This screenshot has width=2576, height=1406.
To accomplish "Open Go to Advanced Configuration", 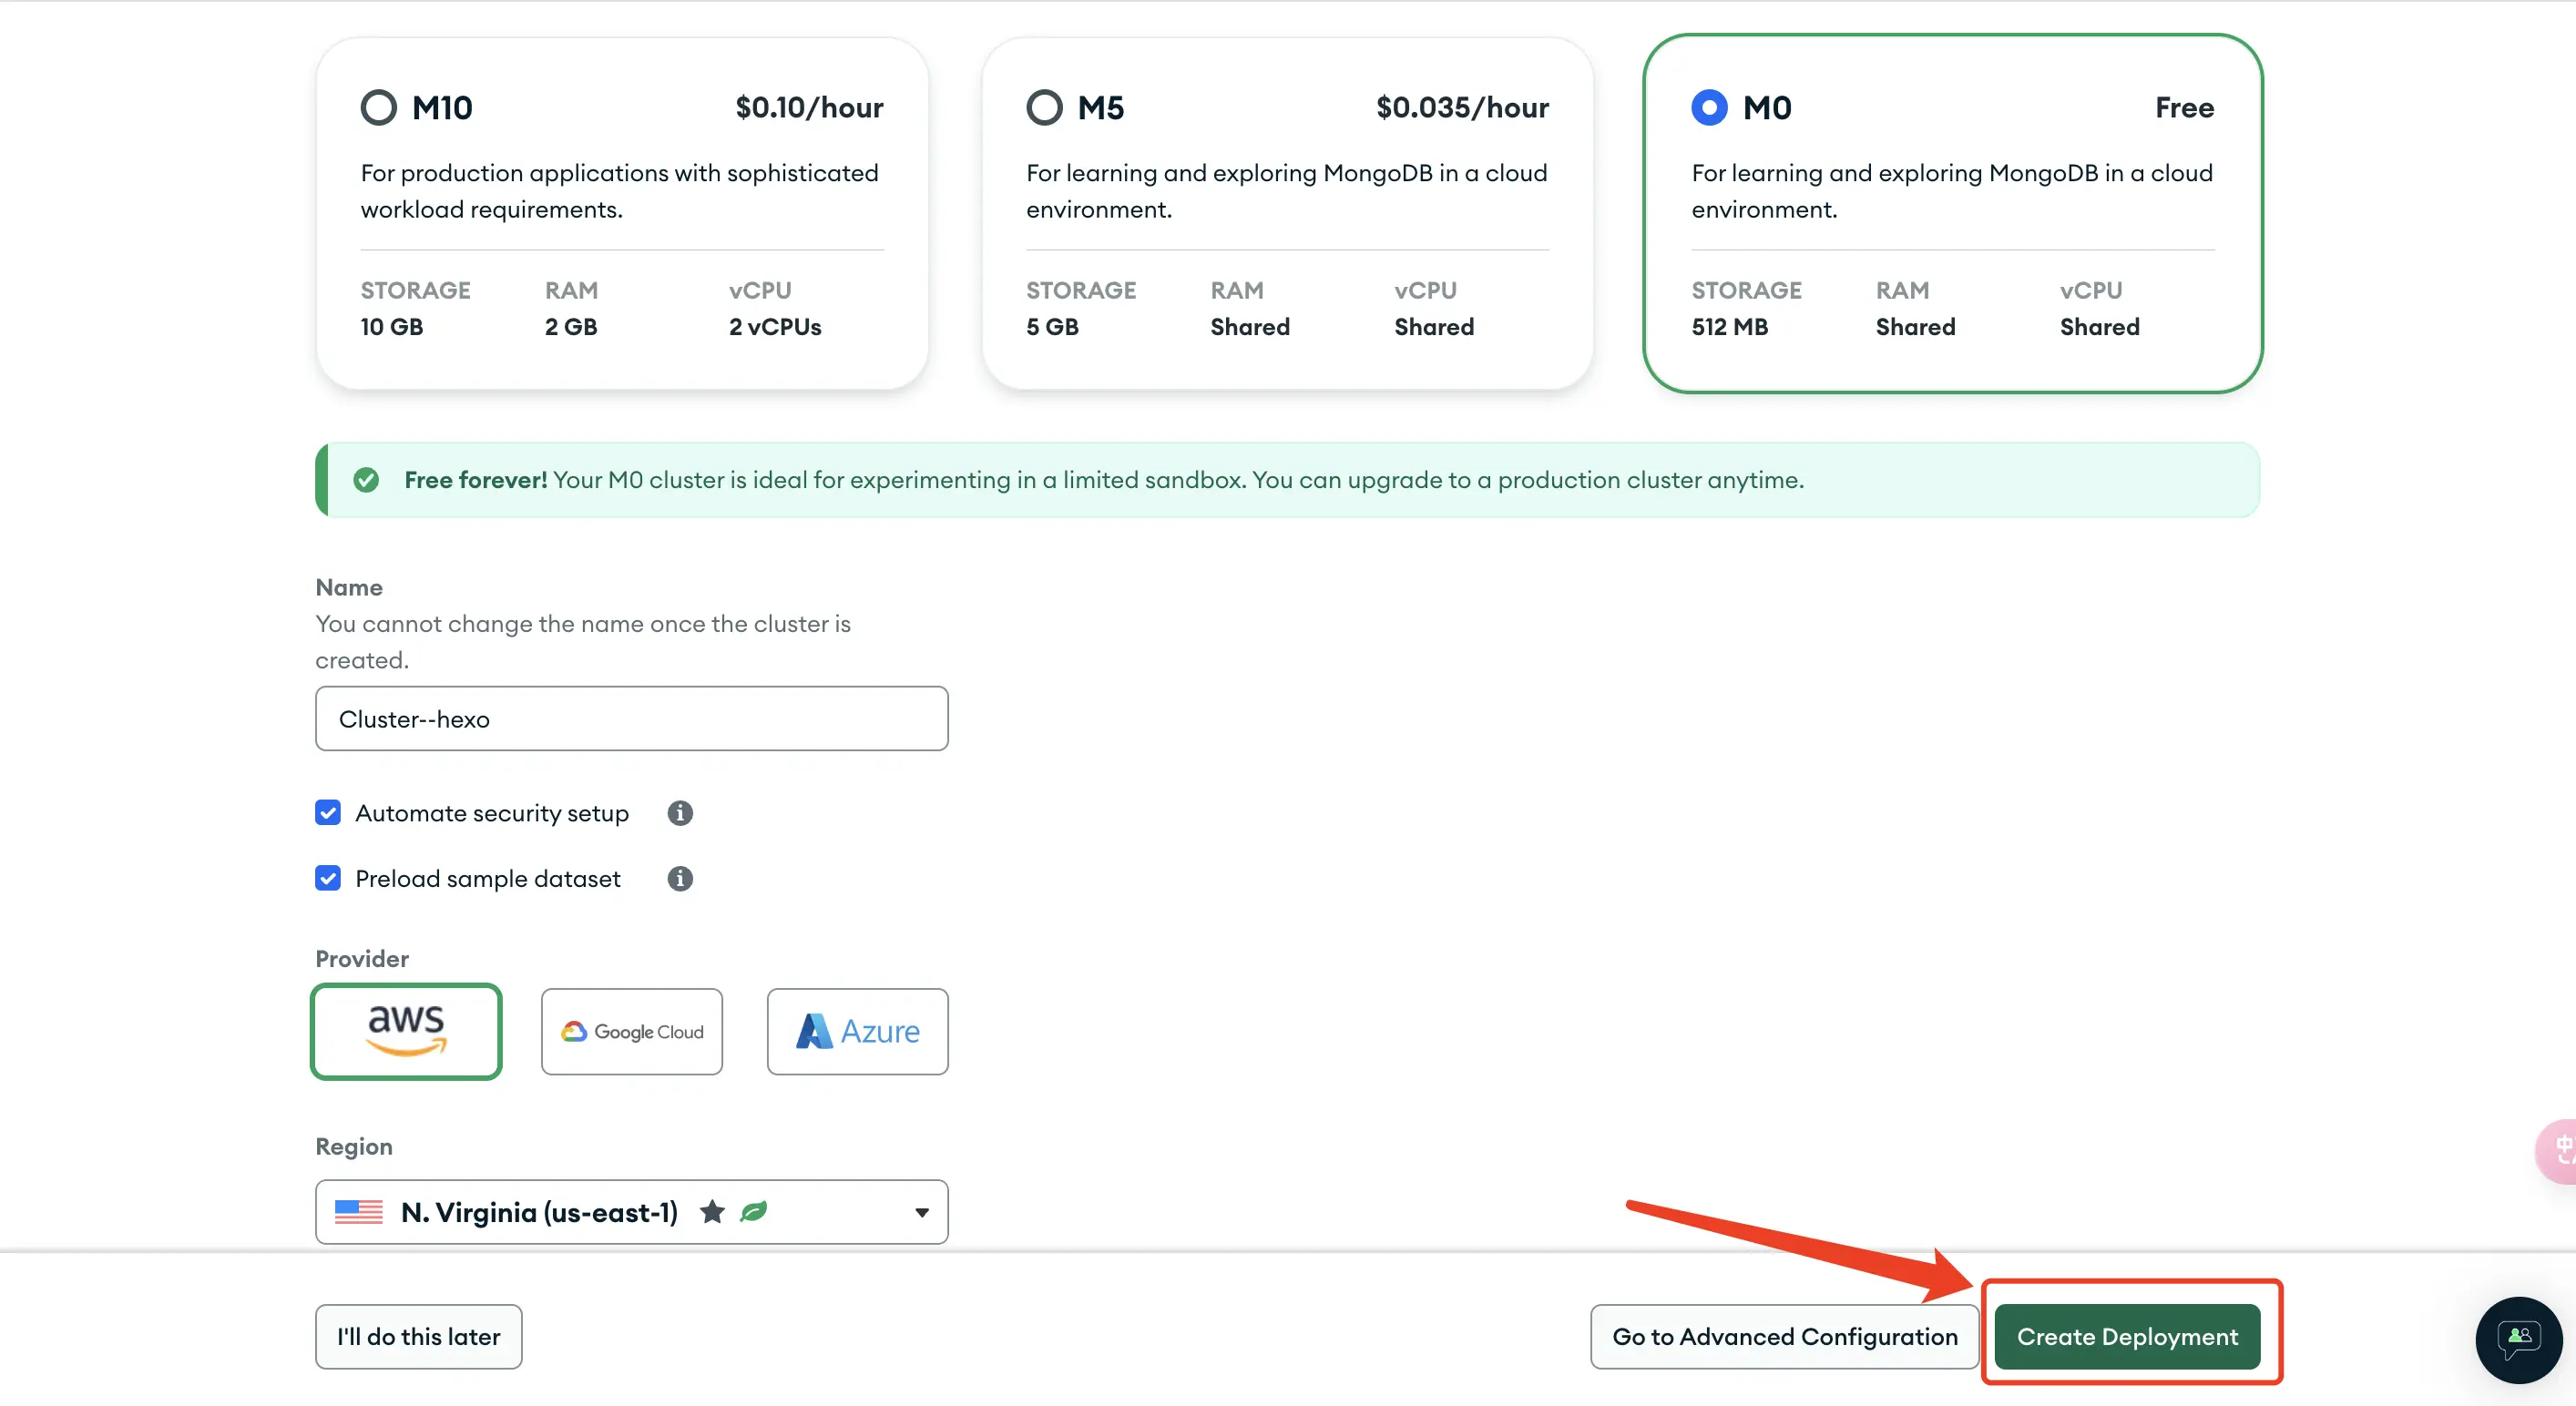I will (1785, 1337).
